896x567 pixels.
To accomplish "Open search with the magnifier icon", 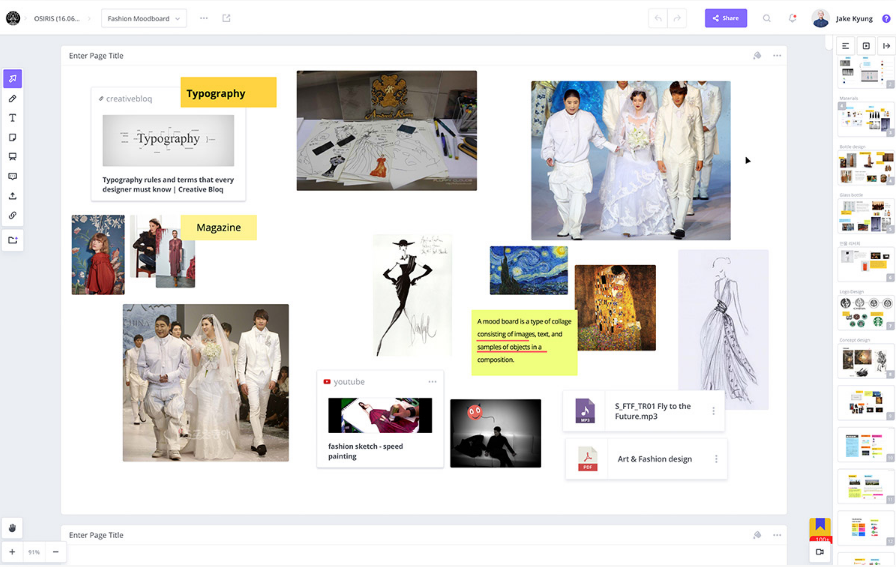I will (x=767, y=18).
